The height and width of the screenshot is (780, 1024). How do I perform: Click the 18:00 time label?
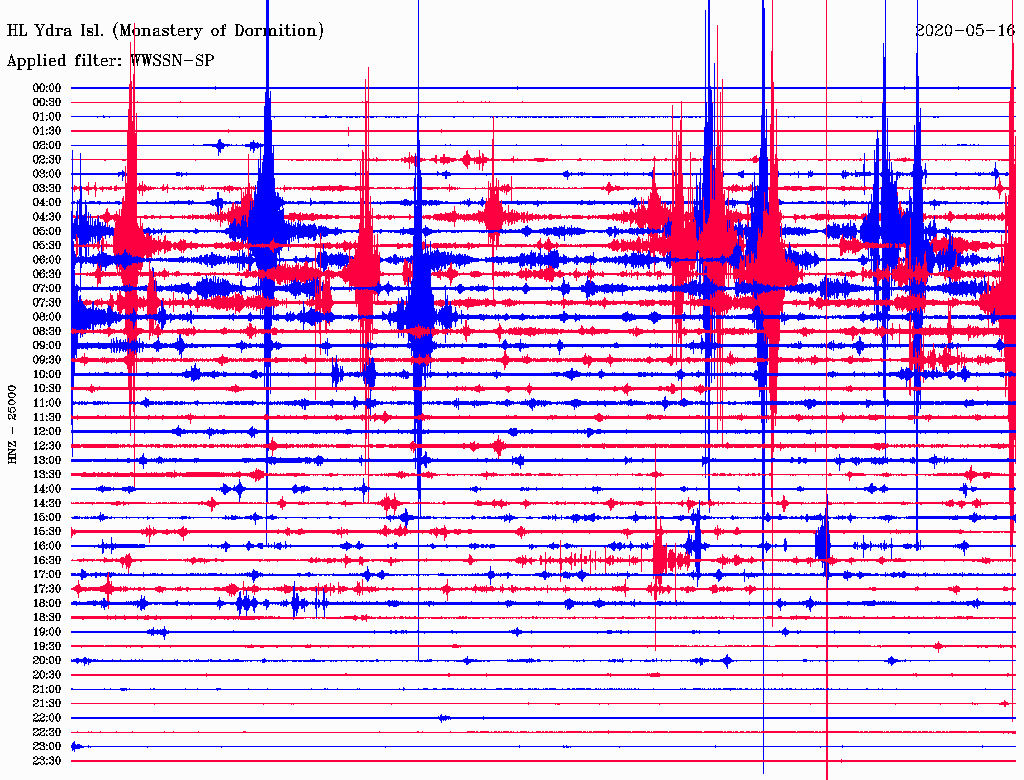tap(47, 604)
